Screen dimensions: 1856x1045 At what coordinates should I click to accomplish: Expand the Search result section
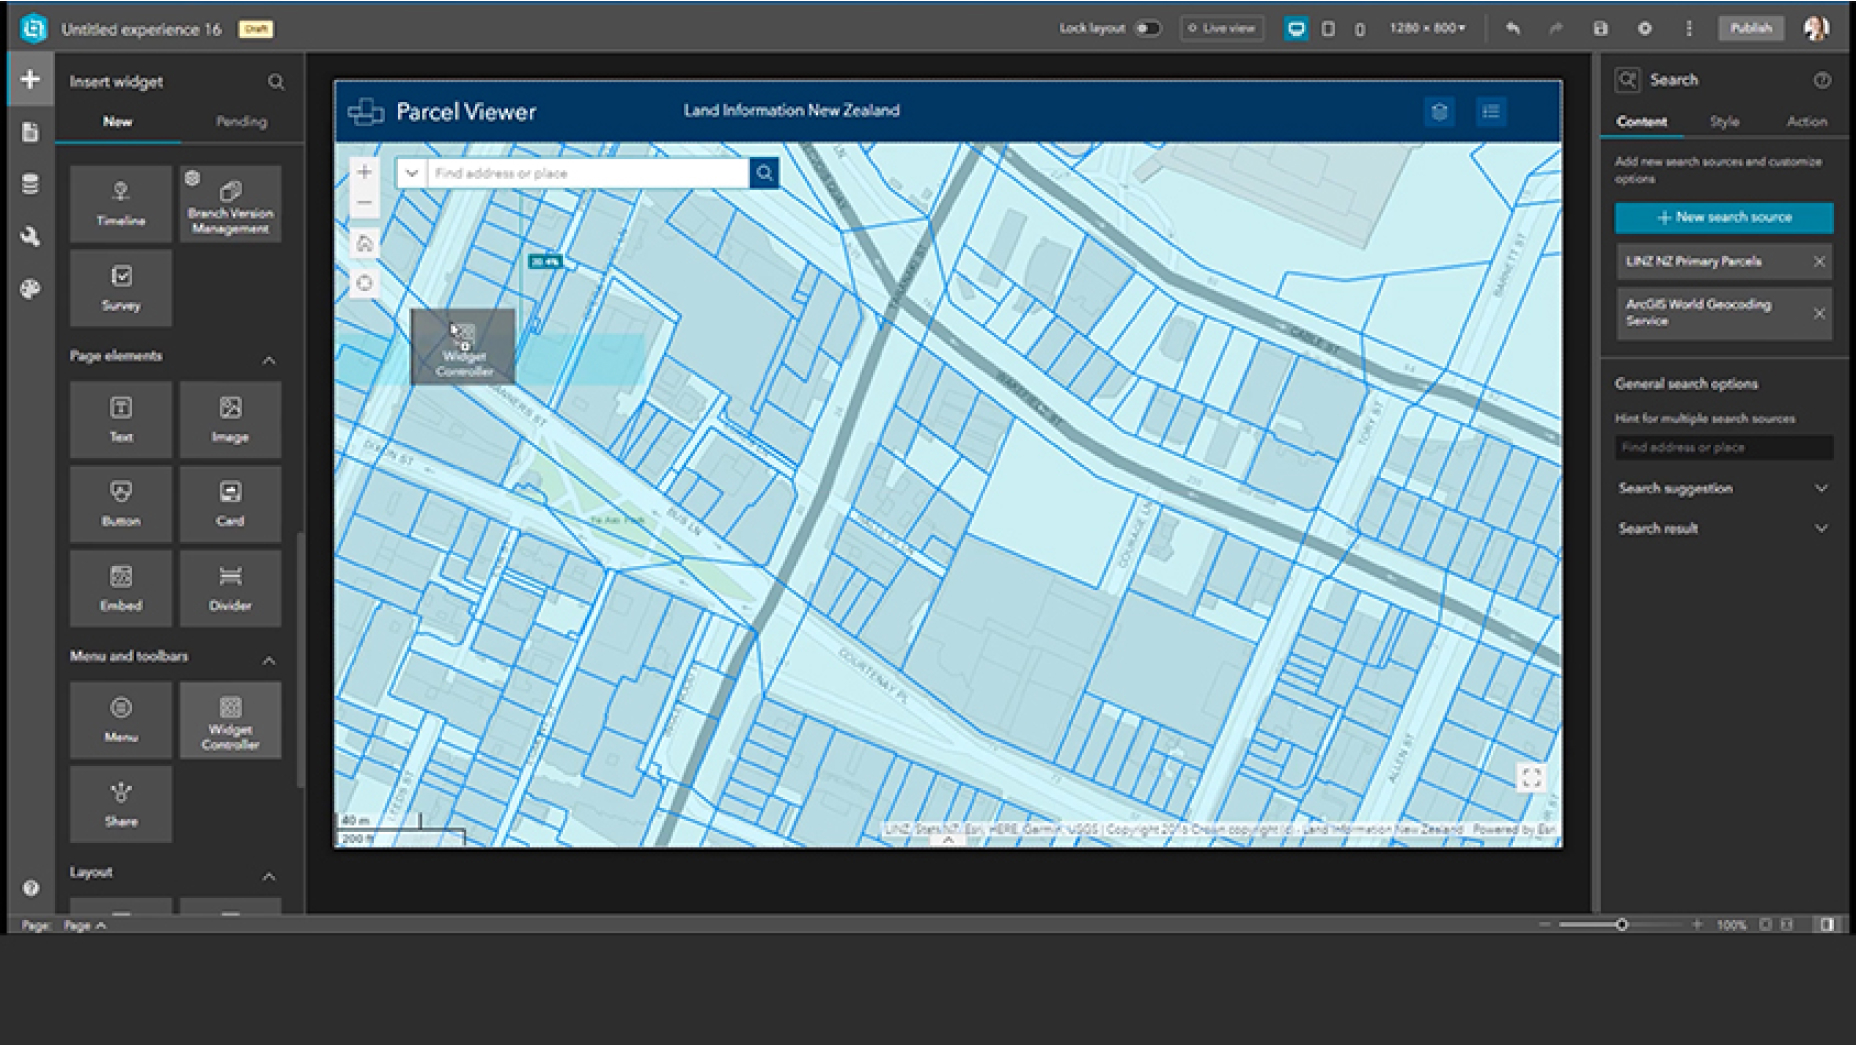click(1821, 528)
